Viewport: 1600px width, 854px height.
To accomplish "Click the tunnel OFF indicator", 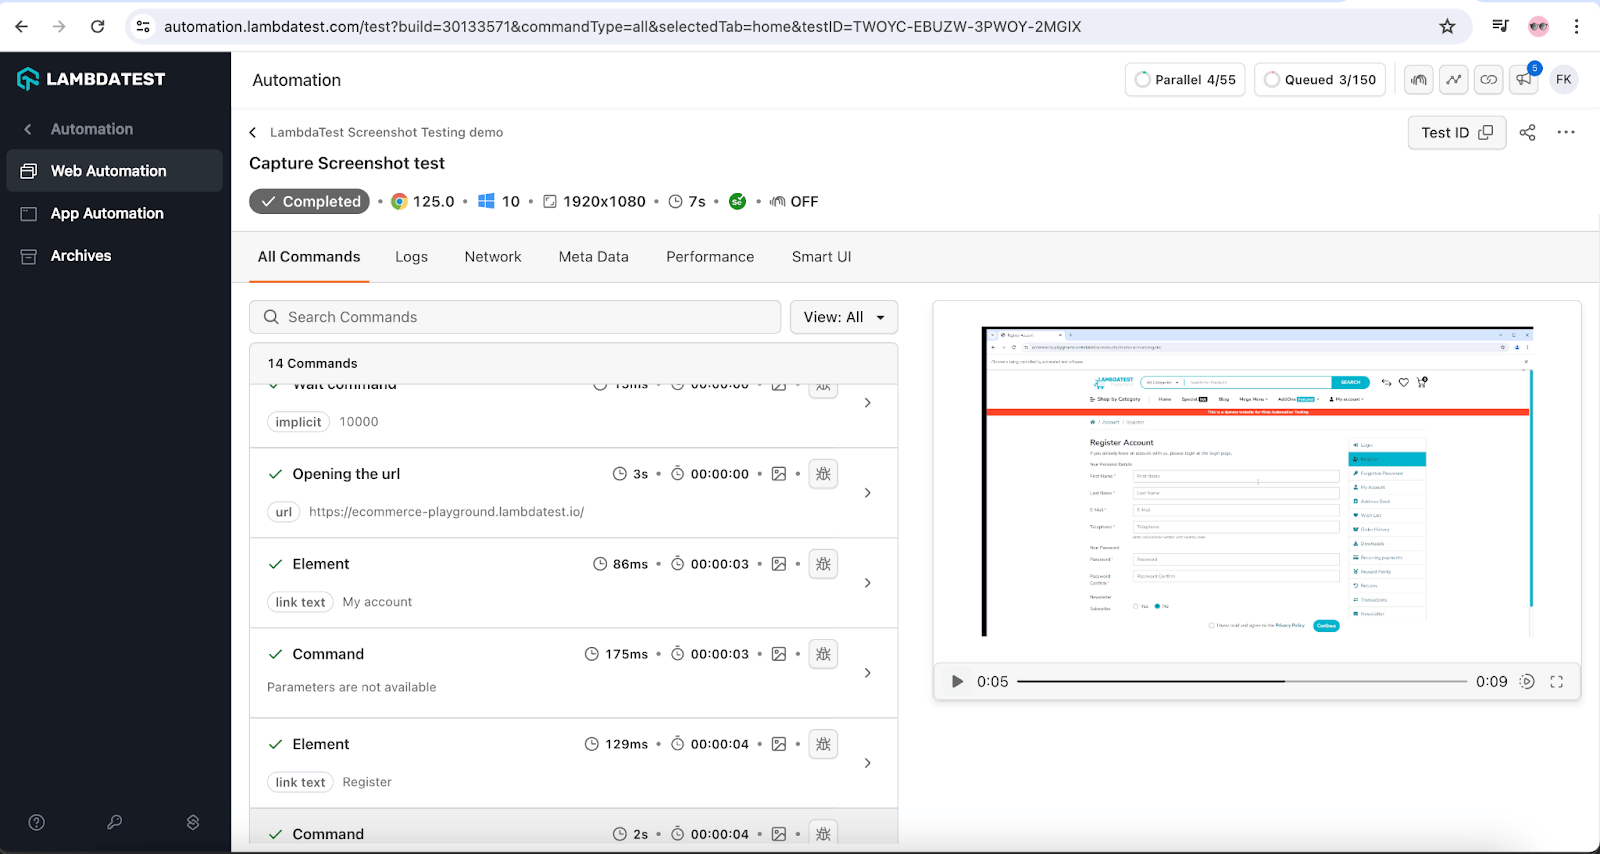I will pyautogui.click(x=794, y=201).
